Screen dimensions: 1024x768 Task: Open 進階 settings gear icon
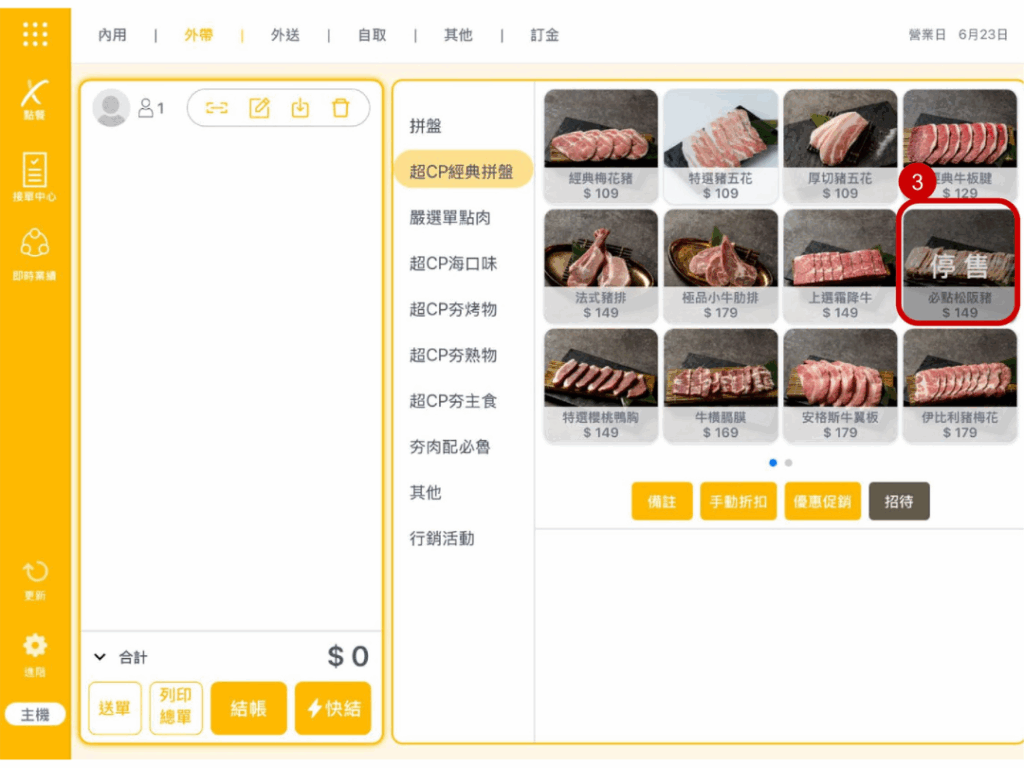pos(35,651)
